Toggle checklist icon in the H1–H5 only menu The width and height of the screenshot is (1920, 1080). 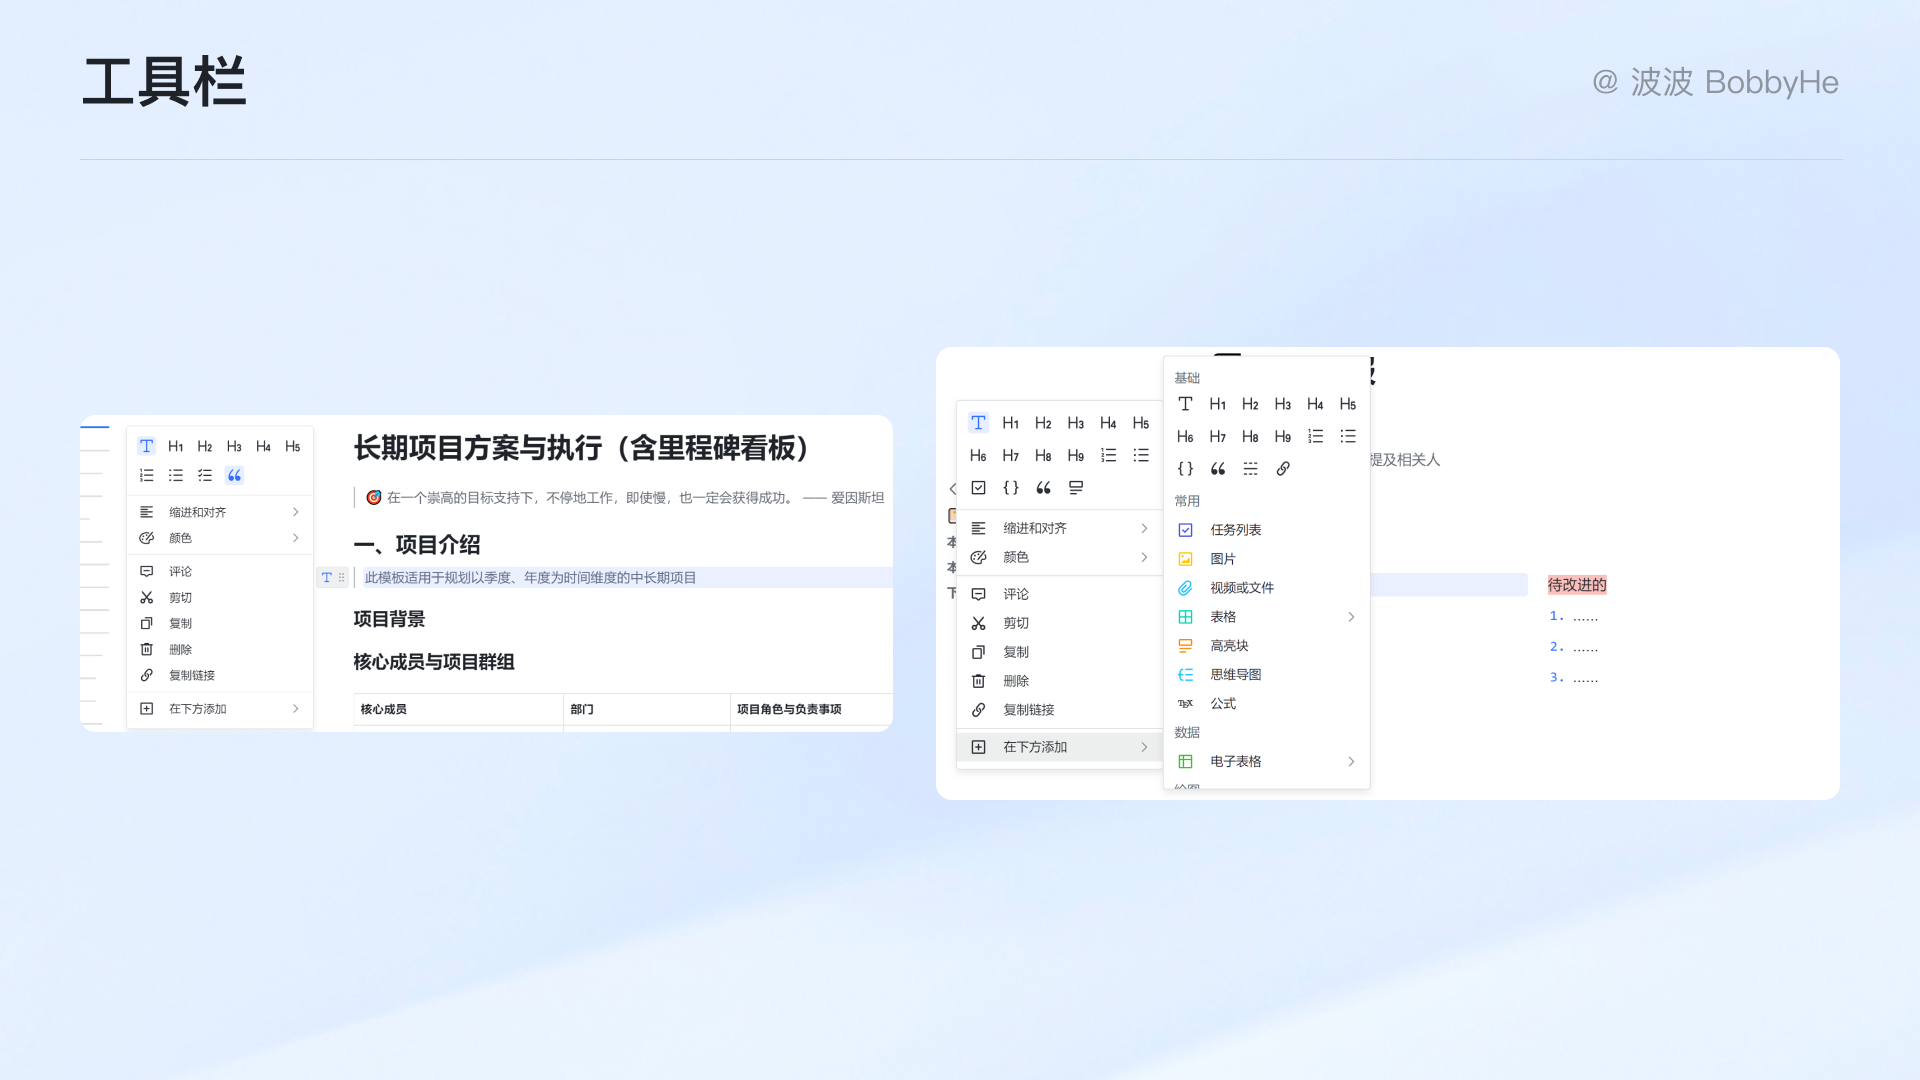205,475
